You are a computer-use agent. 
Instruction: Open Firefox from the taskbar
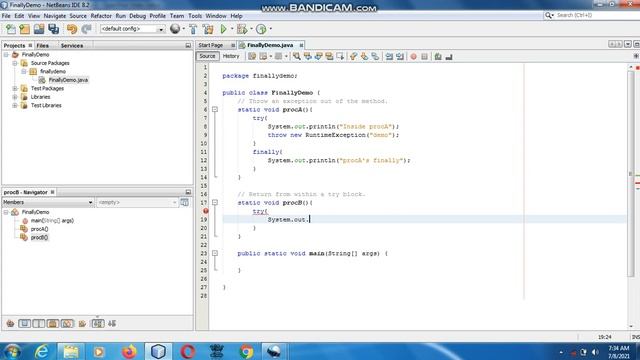tap(129, 351)
